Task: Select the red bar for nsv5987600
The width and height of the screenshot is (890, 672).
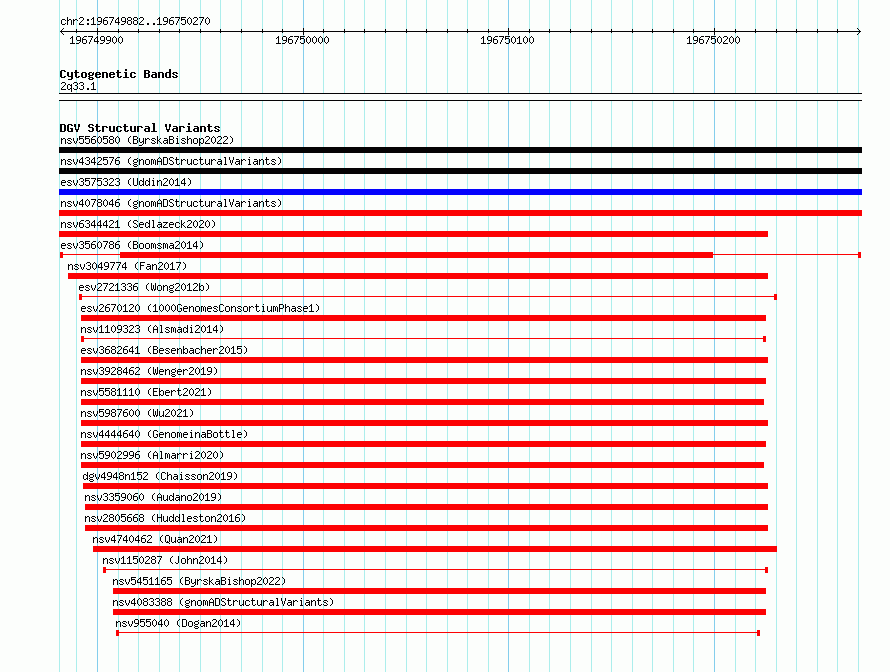Action: pyautogui.click(x=425, y=423)
